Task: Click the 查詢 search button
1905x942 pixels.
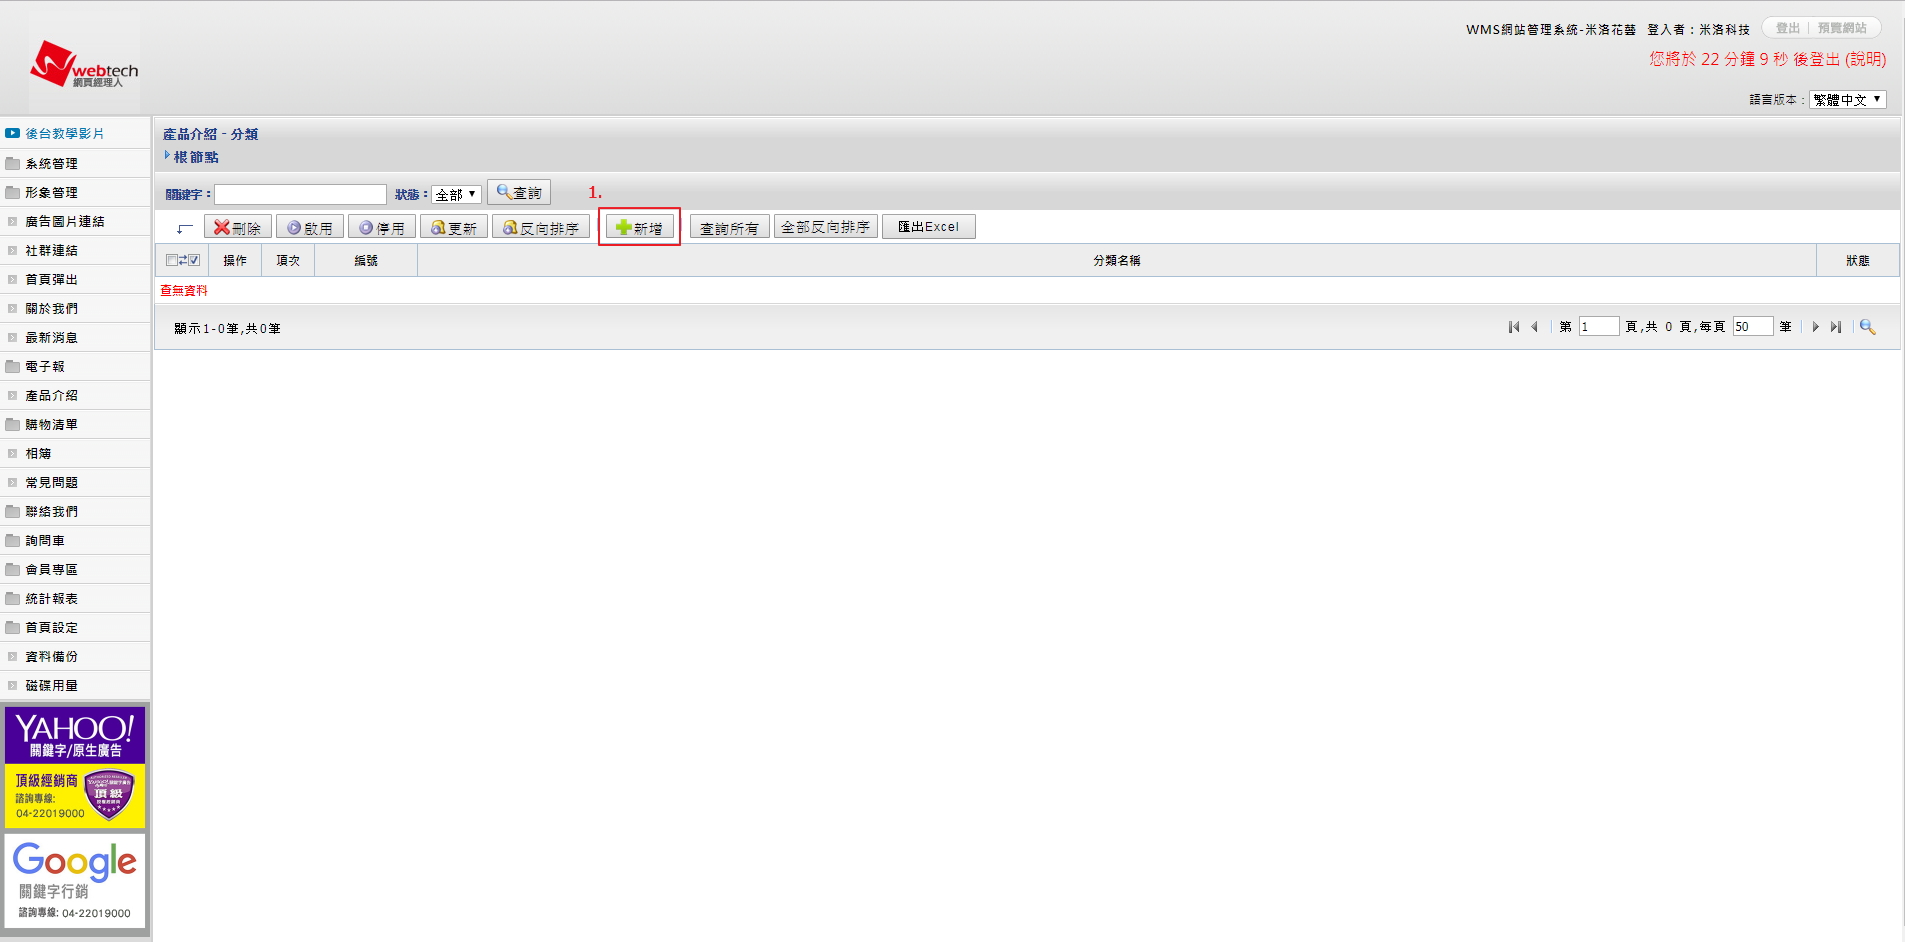Action: [519, 193]
